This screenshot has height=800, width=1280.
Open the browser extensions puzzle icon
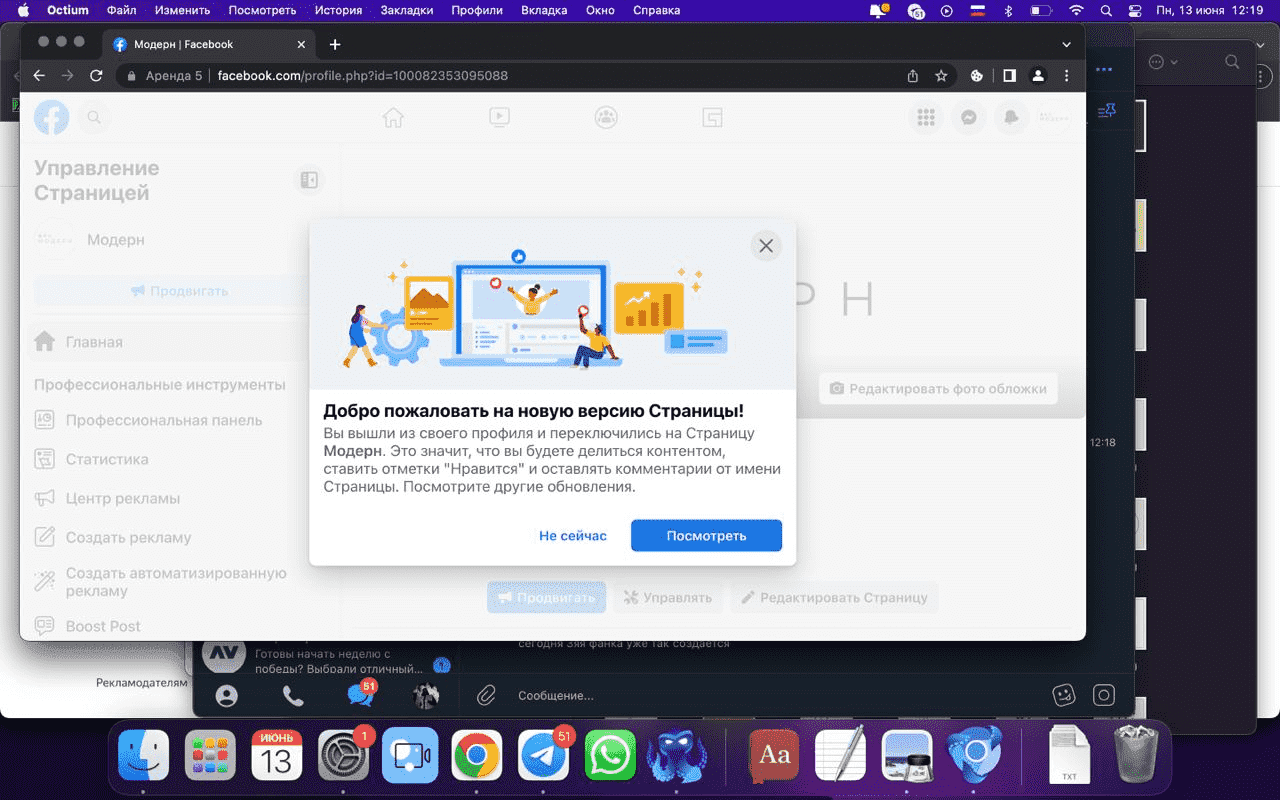click(x=977, y=76)
